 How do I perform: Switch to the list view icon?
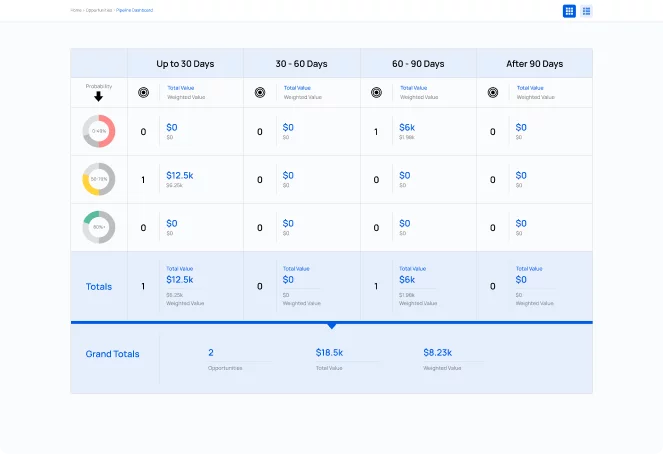pos(586,11)
